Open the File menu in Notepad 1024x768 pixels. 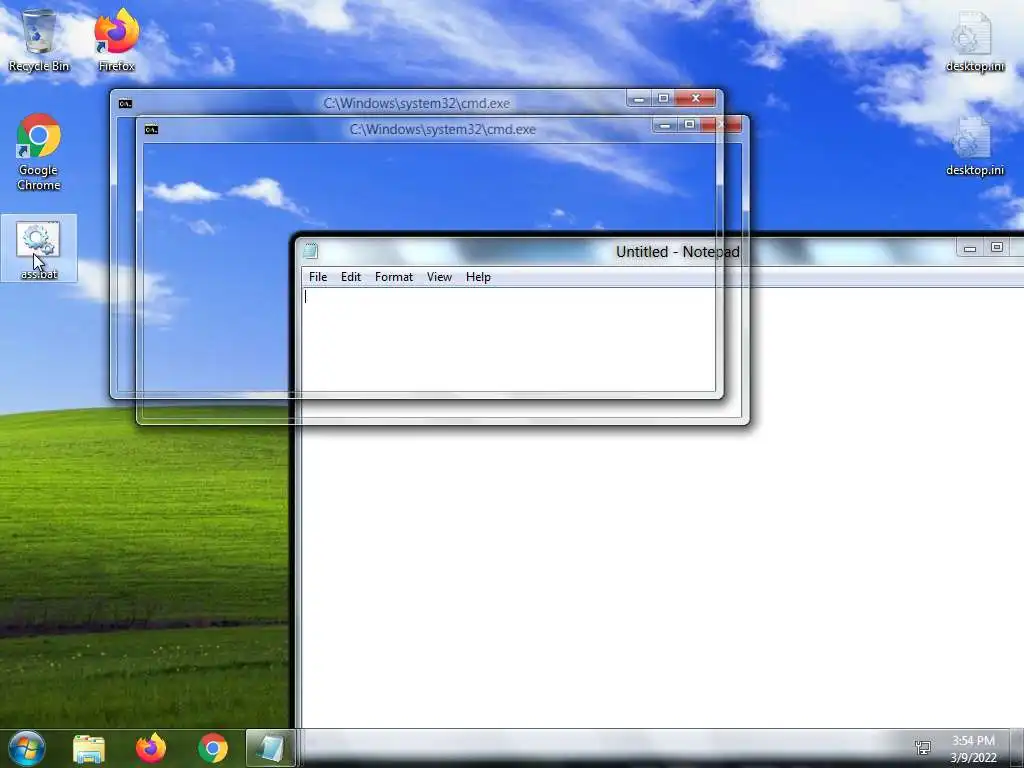click(x=318, y=277)
